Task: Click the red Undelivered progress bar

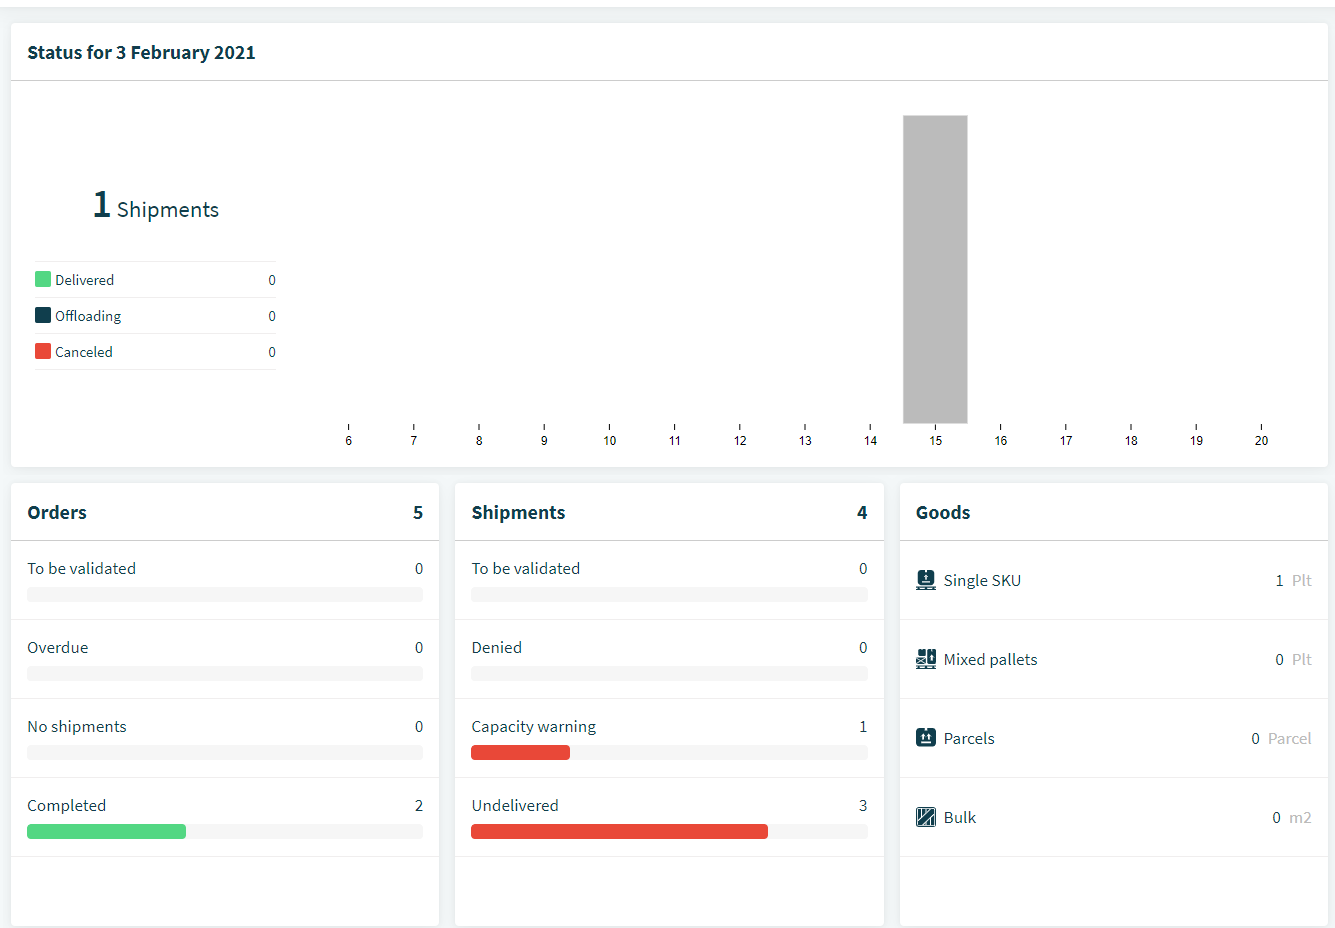Action: 619,831
